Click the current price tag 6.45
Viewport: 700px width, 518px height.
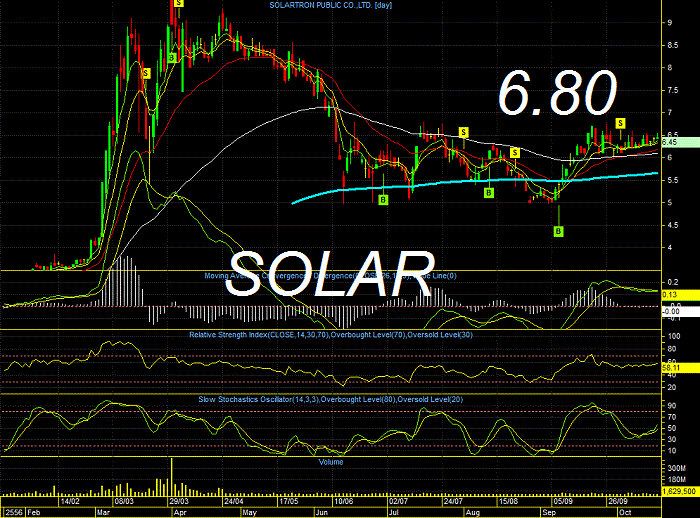point(679,142)
